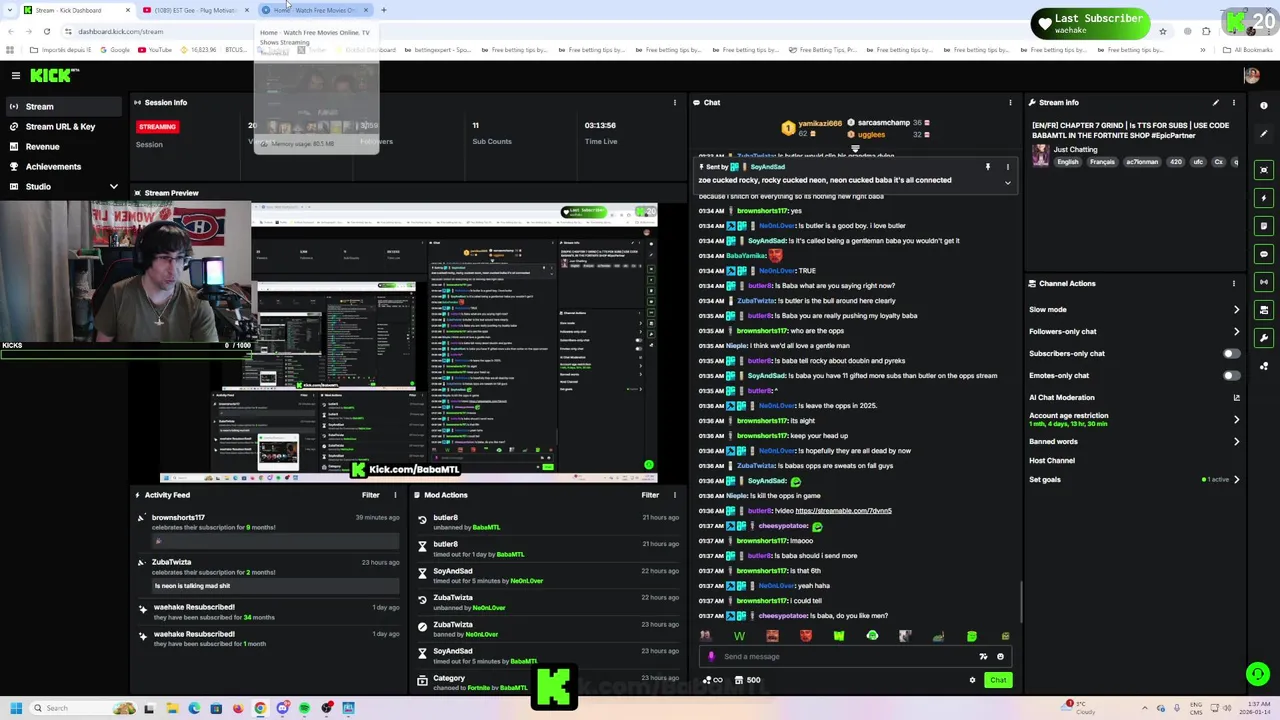Open the emoji picker in chat input
Screen dimensions: 1280x720
pos(1000,657)
